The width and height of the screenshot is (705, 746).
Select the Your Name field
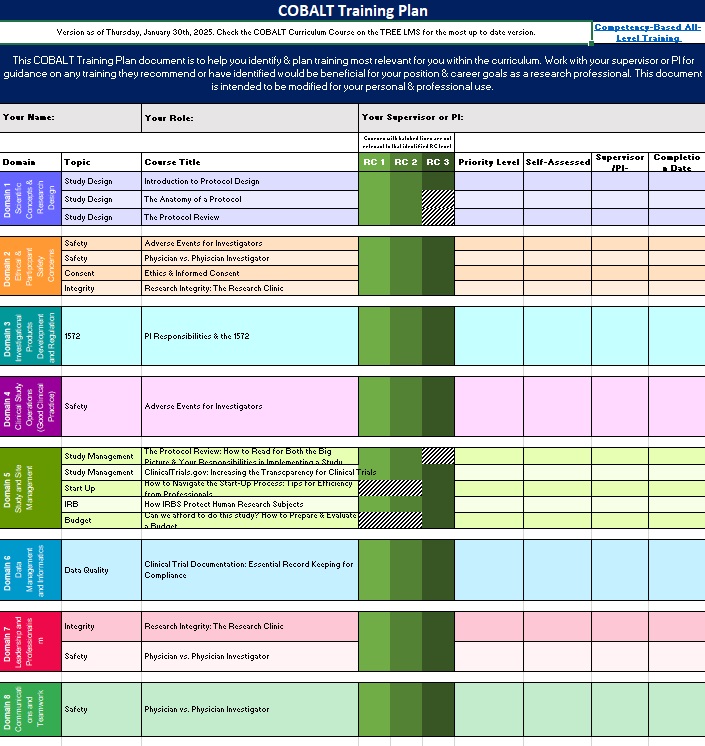[x=70, y=118]
